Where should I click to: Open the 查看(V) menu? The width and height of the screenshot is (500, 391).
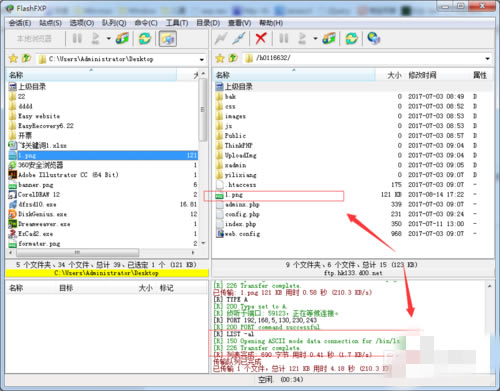[239, 23]
